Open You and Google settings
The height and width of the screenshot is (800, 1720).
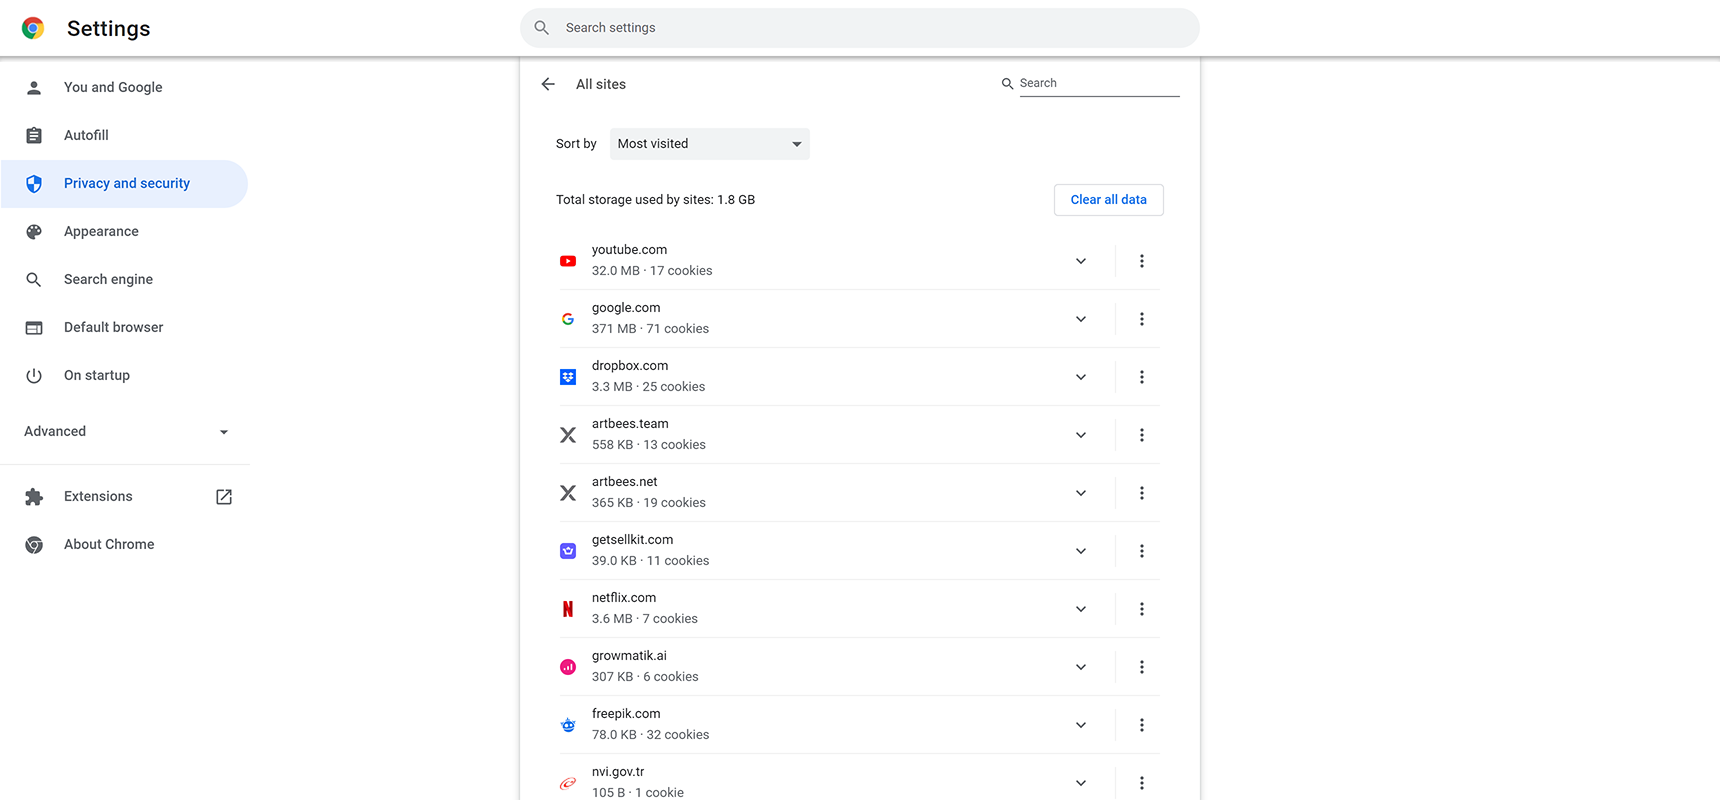pyautogui.click(x=124, y=88)
